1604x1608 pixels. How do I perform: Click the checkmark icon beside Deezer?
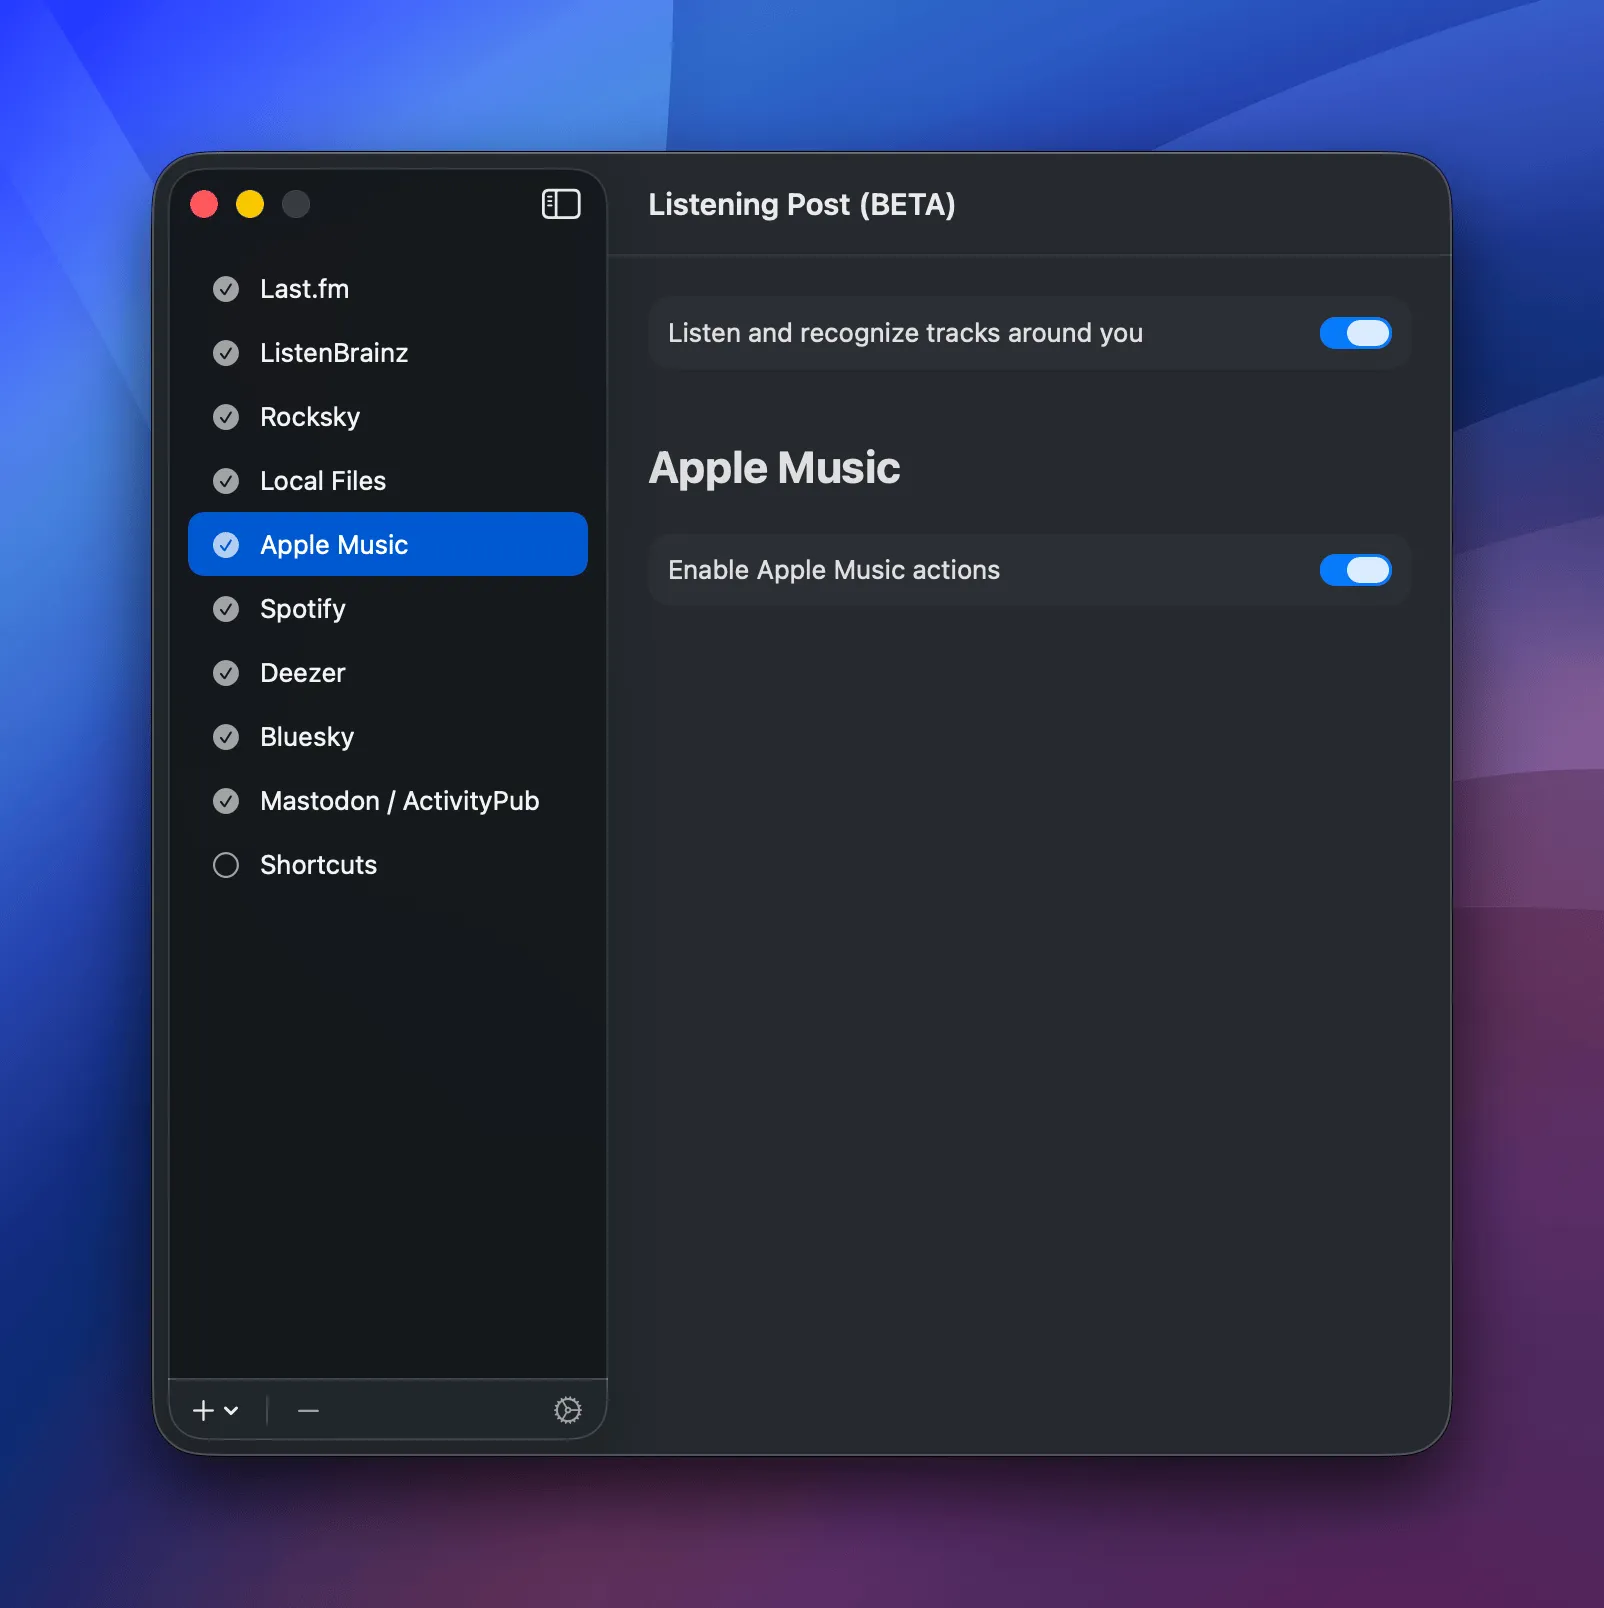pyautogui.click(x=226, y=673)
